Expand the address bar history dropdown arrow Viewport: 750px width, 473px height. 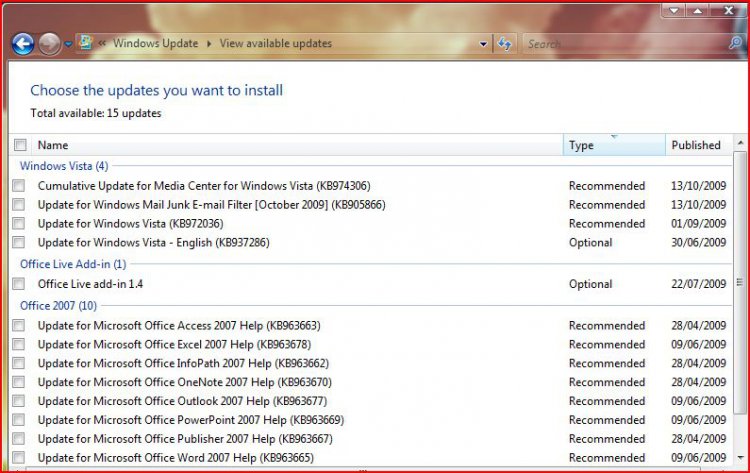(483, 44)
